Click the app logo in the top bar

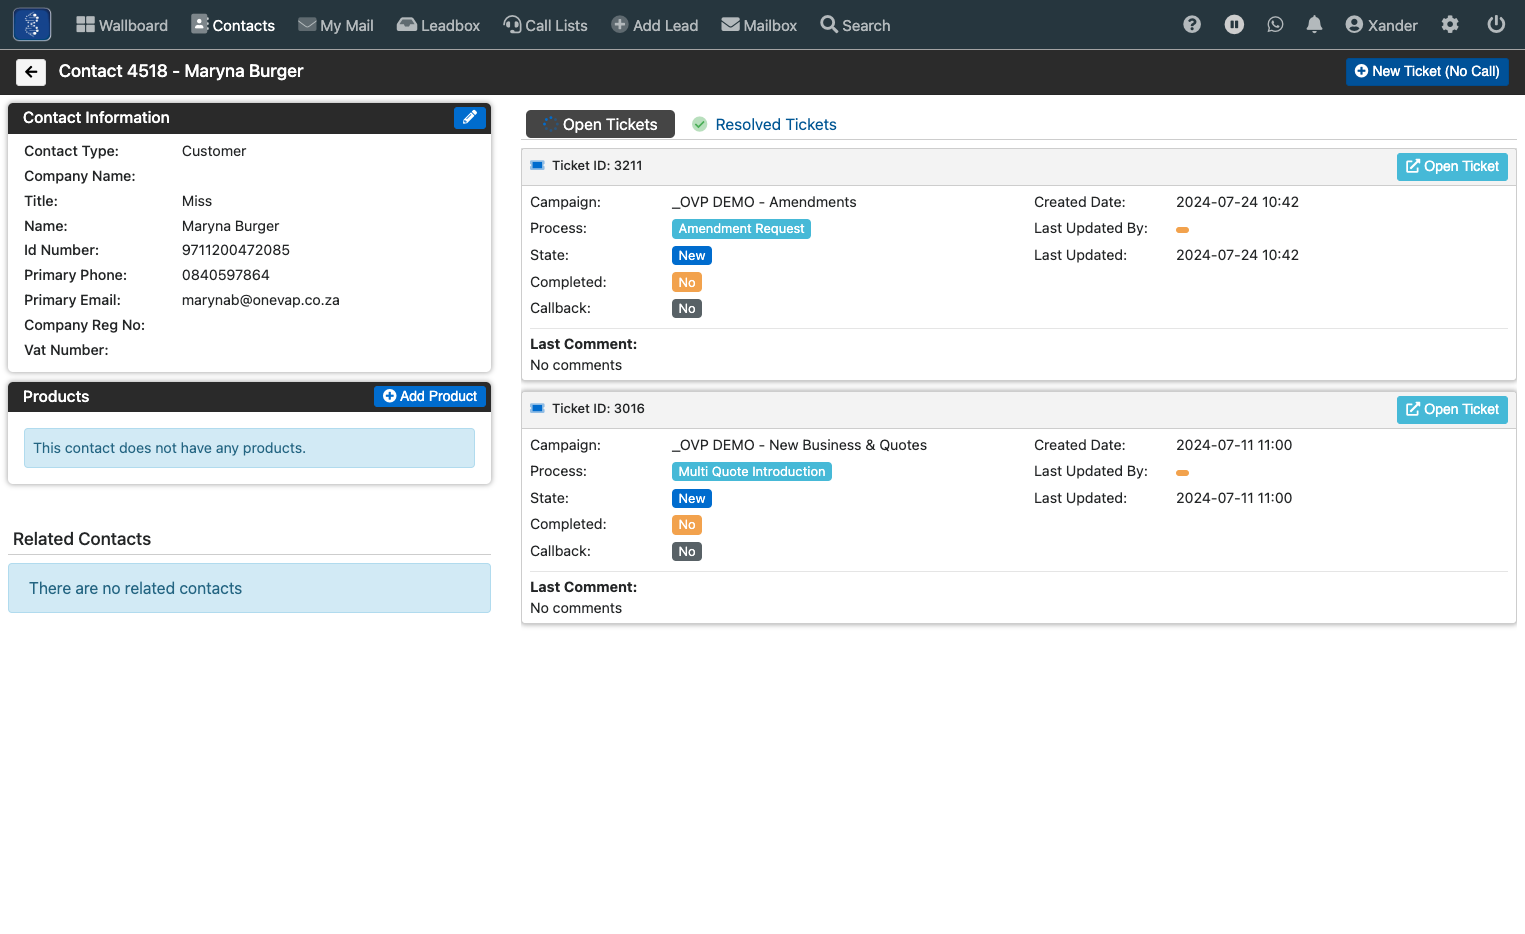pyautogui.click(x=32, y=24)
